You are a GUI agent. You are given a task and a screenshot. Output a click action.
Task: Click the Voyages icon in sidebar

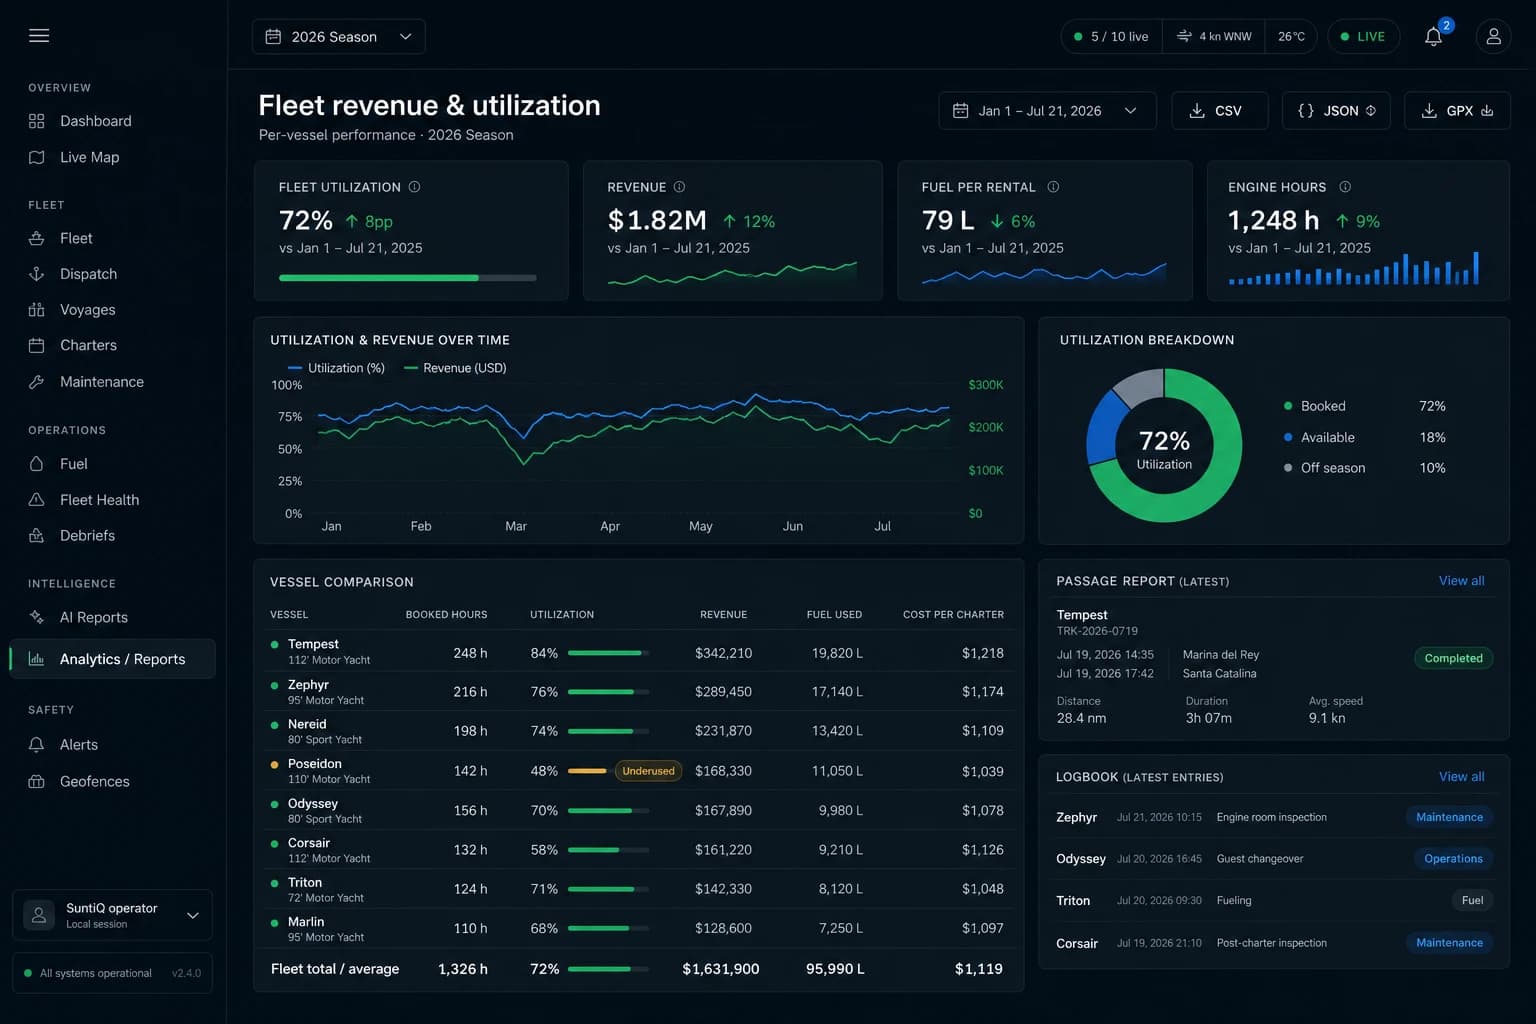click(x=37, y=310)
